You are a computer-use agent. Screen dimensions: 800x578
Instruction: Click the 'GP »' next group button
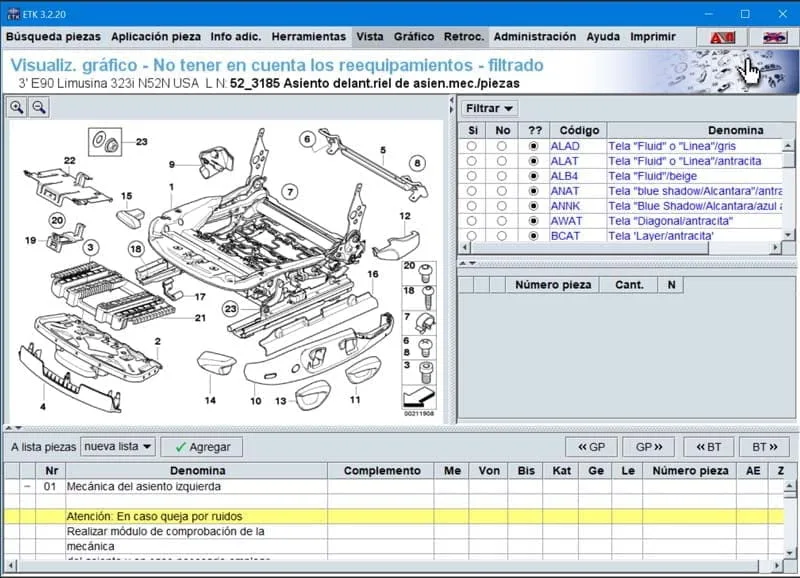point(648,447)
